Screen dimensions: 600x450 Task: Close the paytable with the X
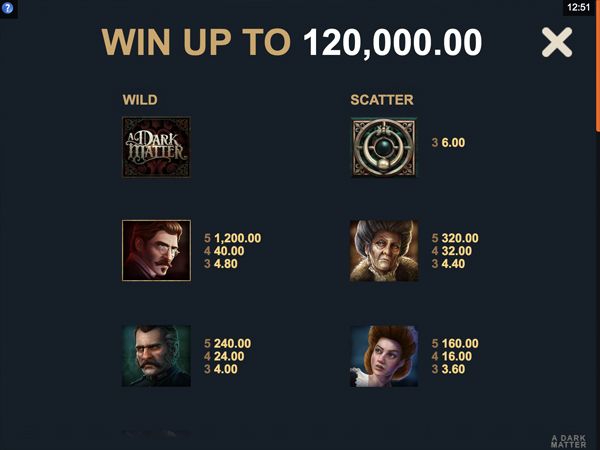(557, 42)
